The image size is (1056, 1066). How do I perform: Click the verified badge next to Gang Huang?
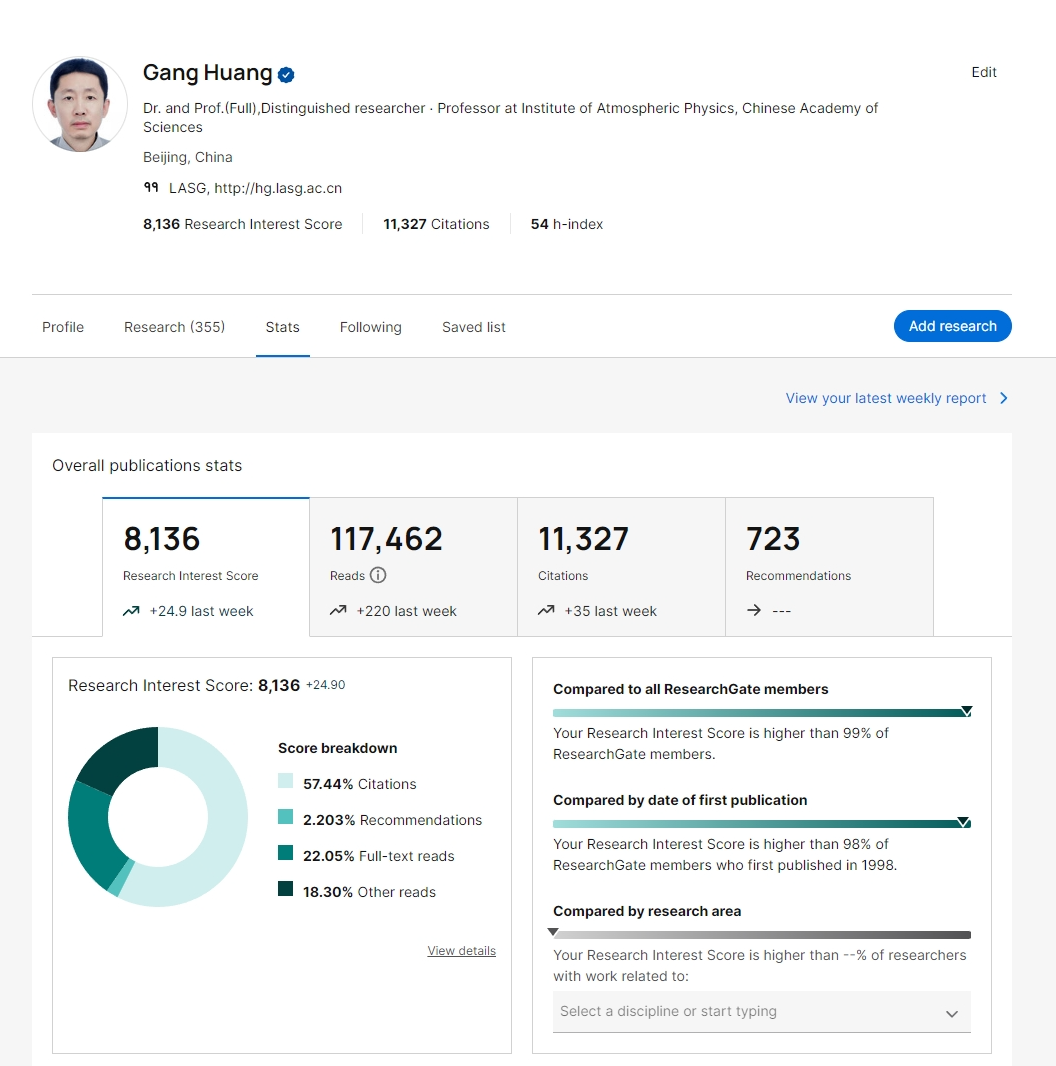(286, 75)
